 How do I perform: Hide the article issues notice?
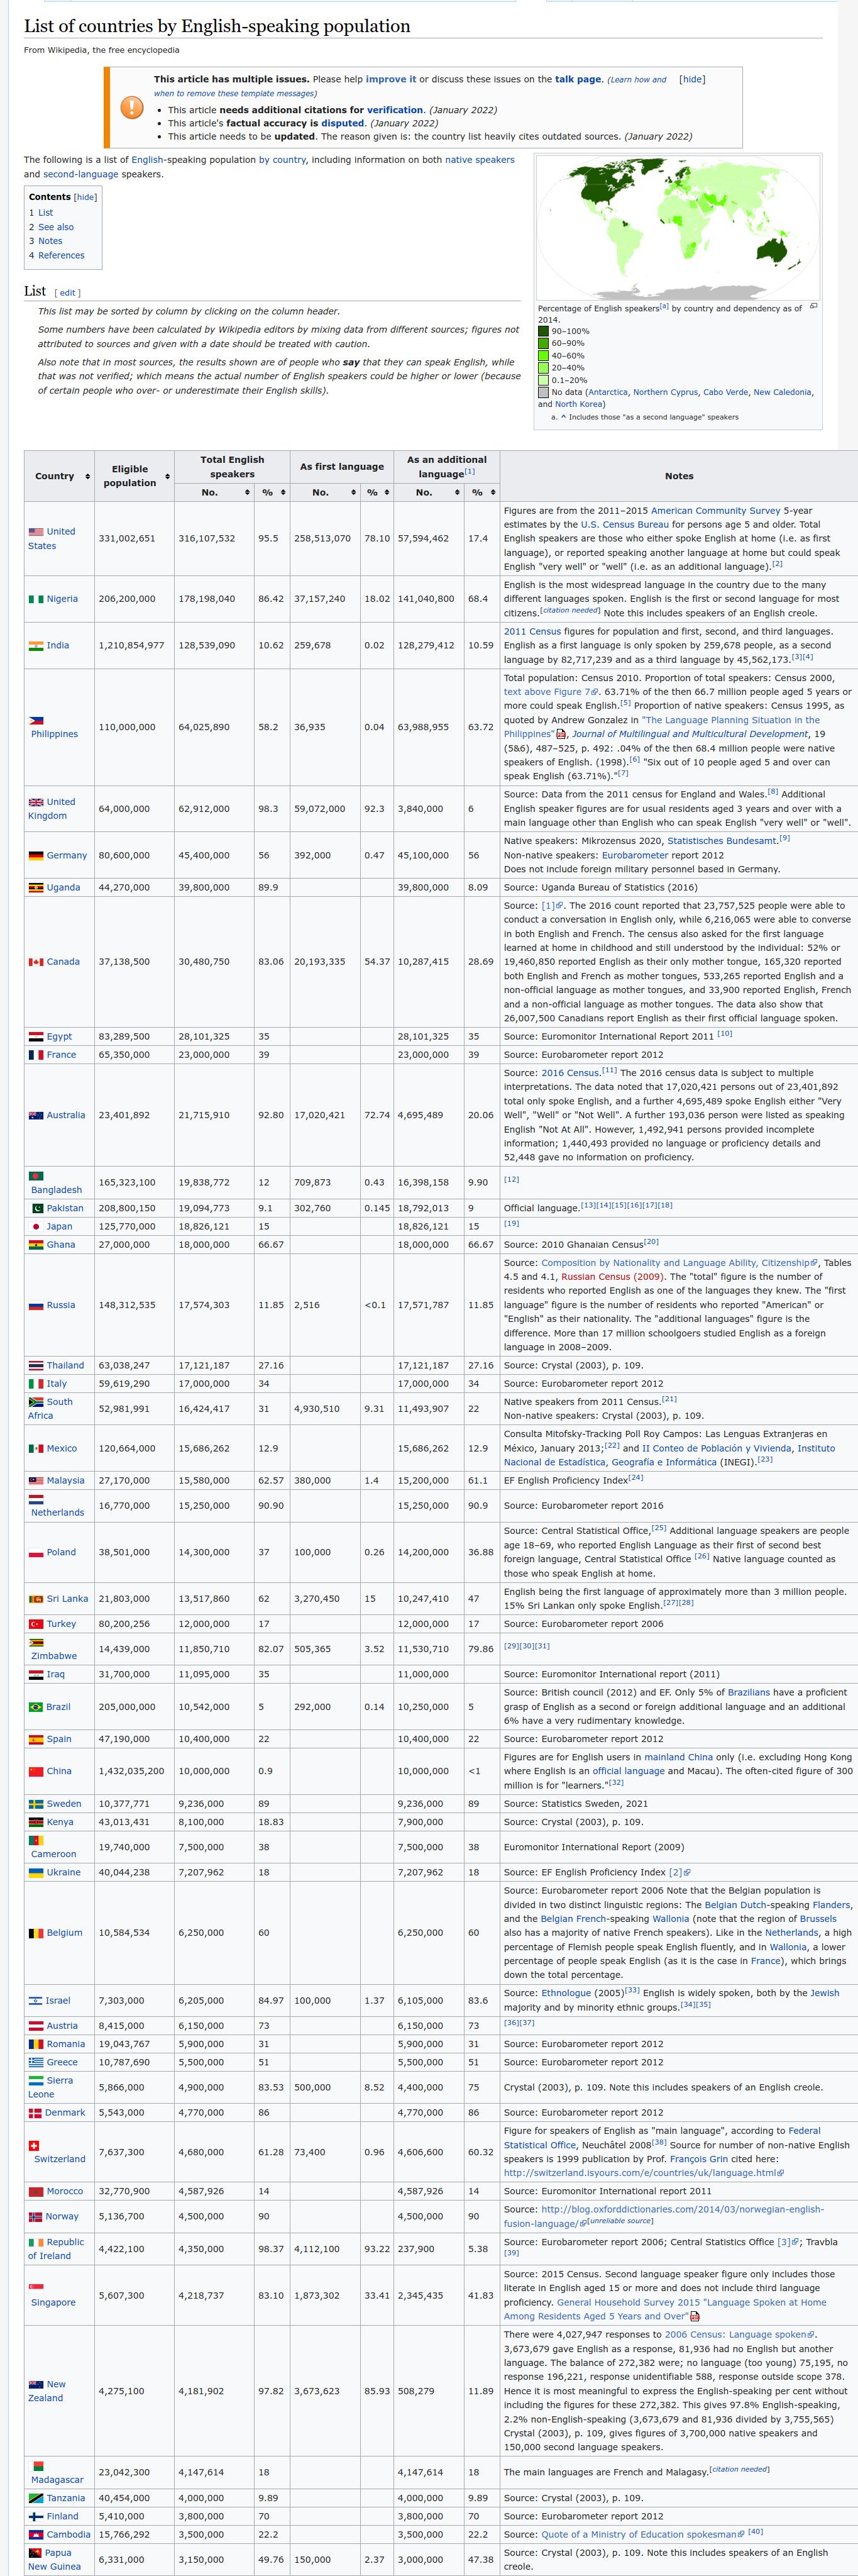pos(692,79)
